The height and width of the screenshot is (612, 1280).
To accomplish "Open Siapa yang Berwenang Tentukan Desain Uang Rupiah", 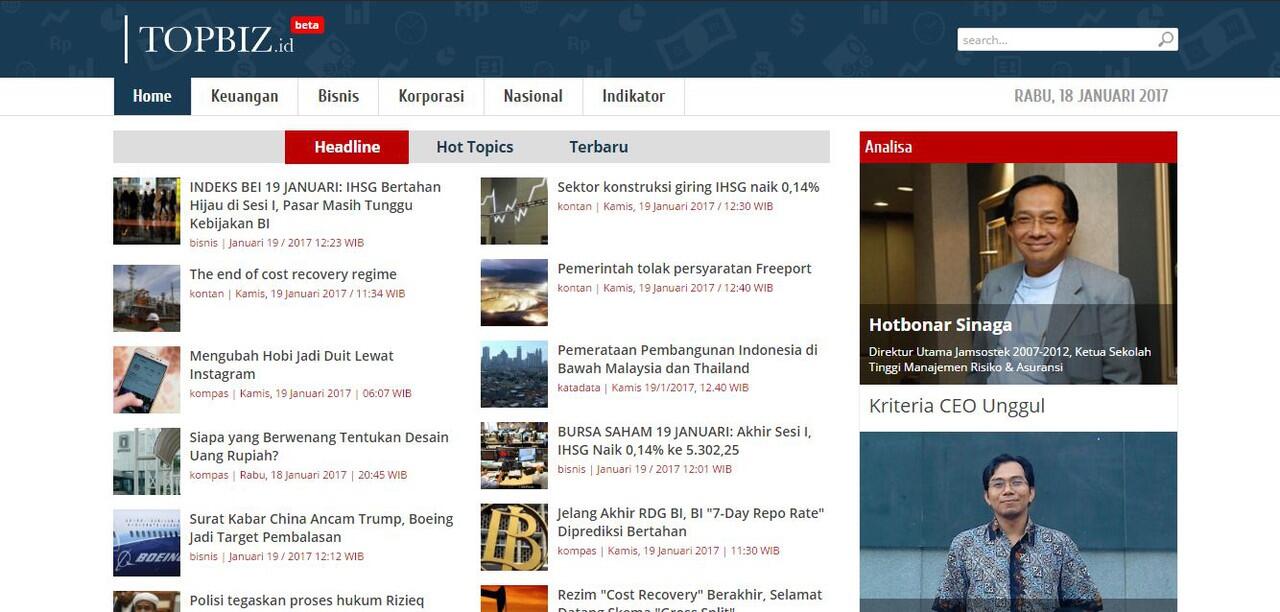I will coord(319,447).
